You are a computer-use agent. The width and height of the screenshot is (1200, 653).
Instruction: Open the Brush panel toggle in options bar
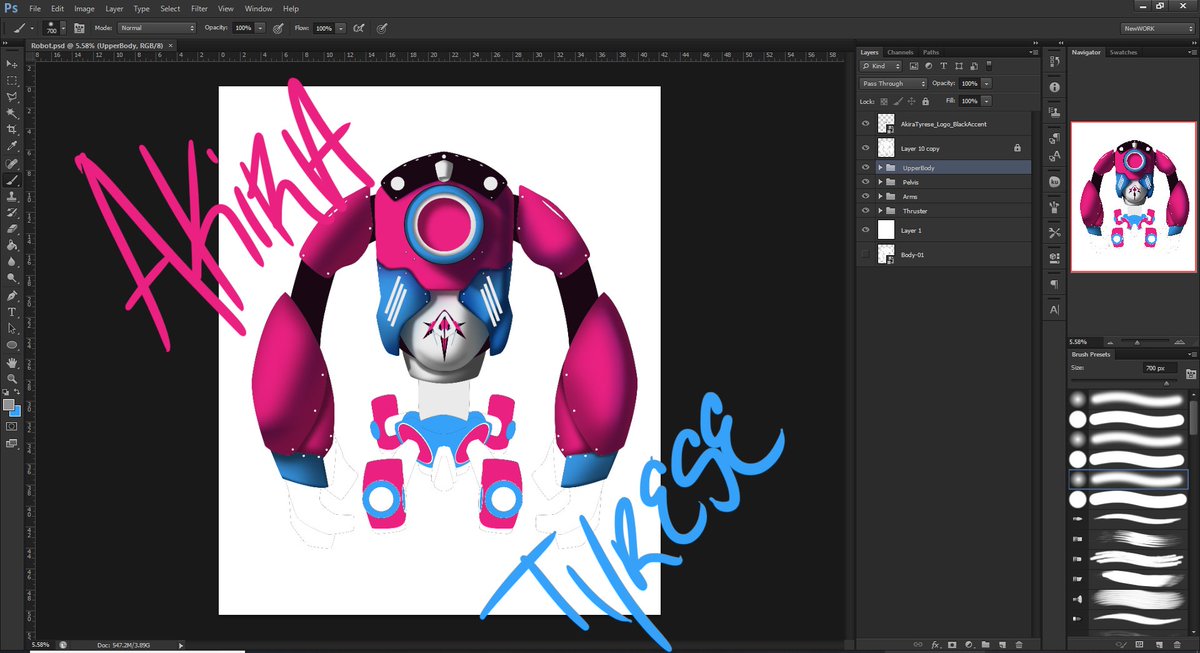point(78,28)
